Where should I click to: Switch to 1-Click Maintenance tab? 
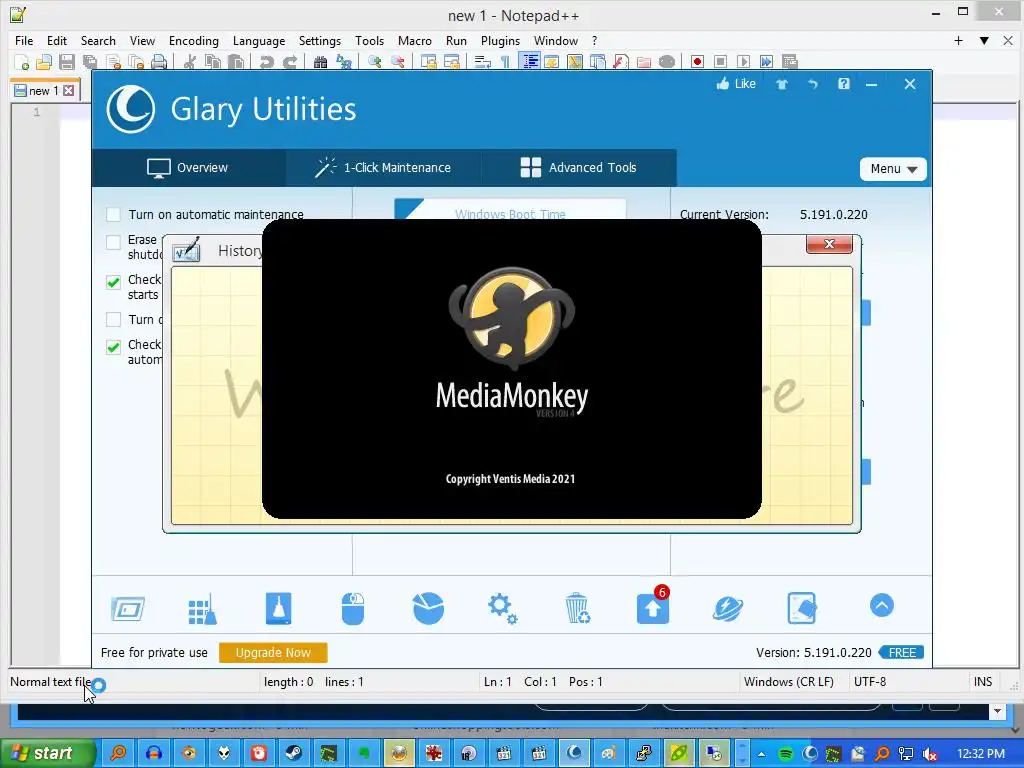383,168
